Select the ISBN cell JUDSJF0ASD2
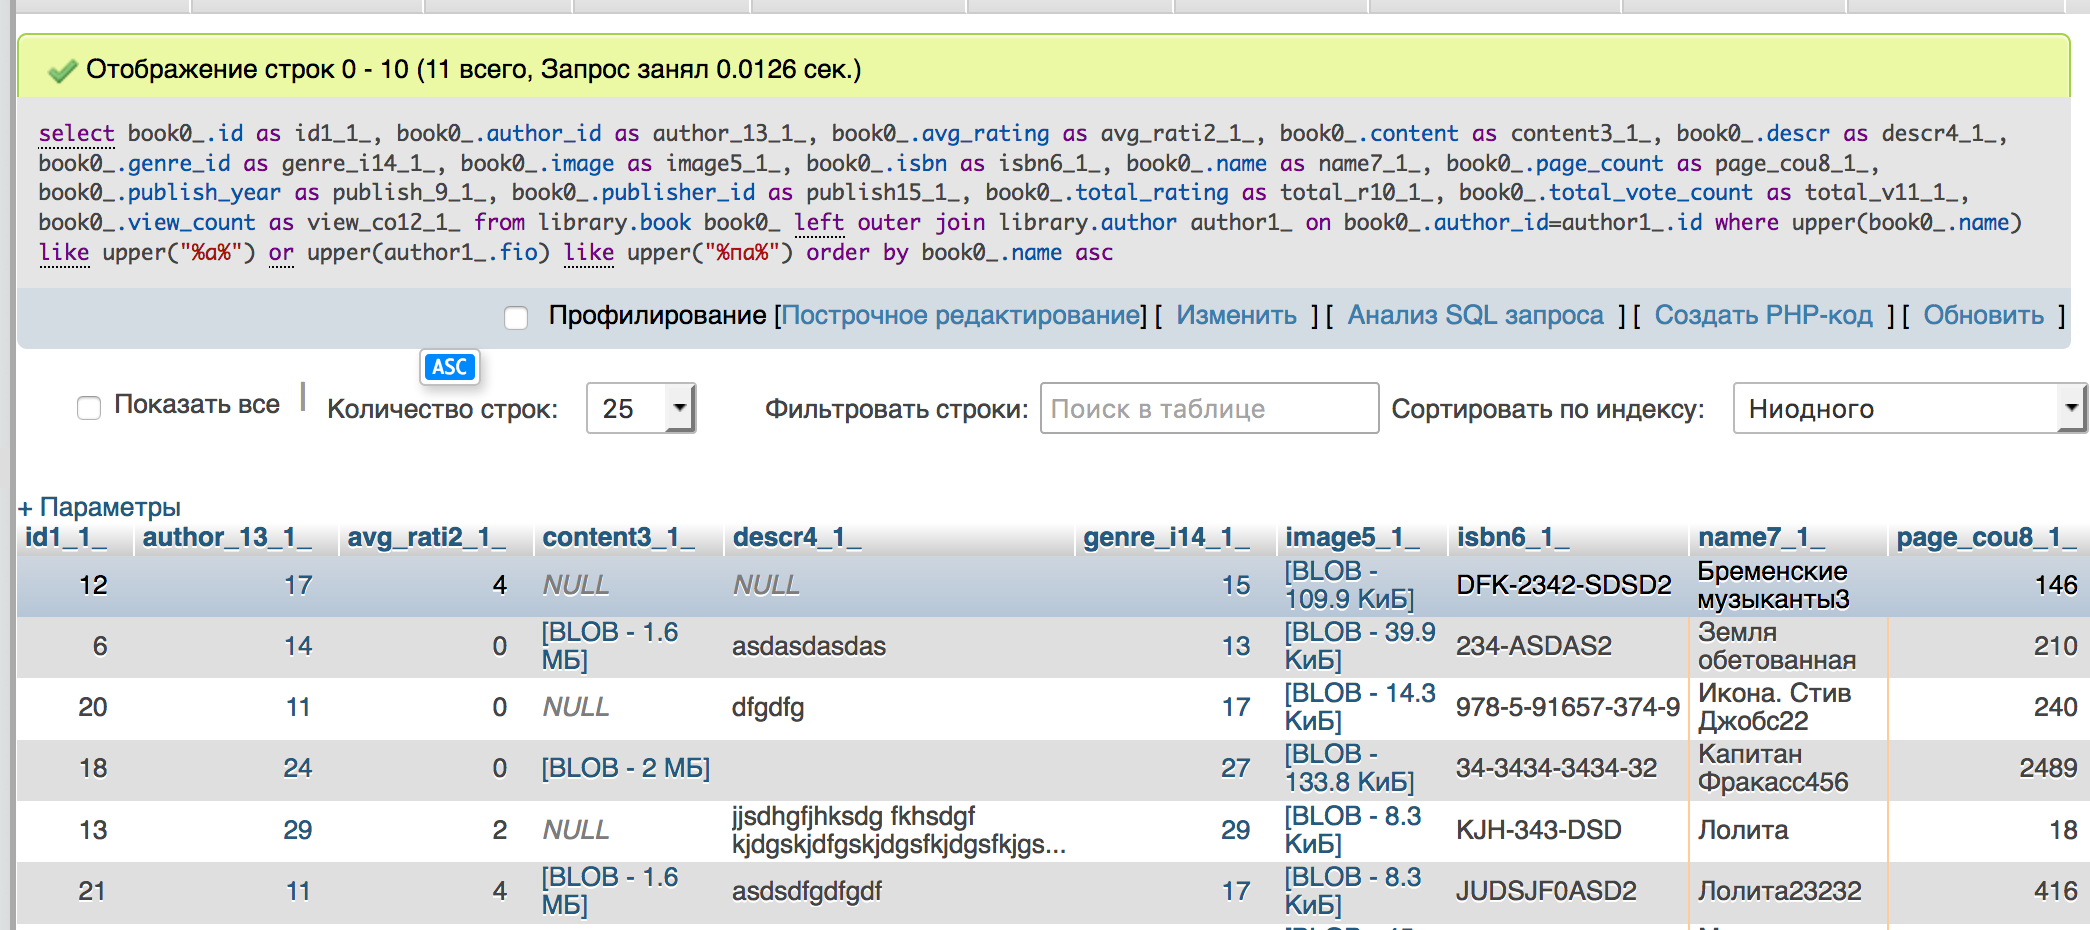The width and height of the screenshot is (2090, 930). tap(1546, 891)
